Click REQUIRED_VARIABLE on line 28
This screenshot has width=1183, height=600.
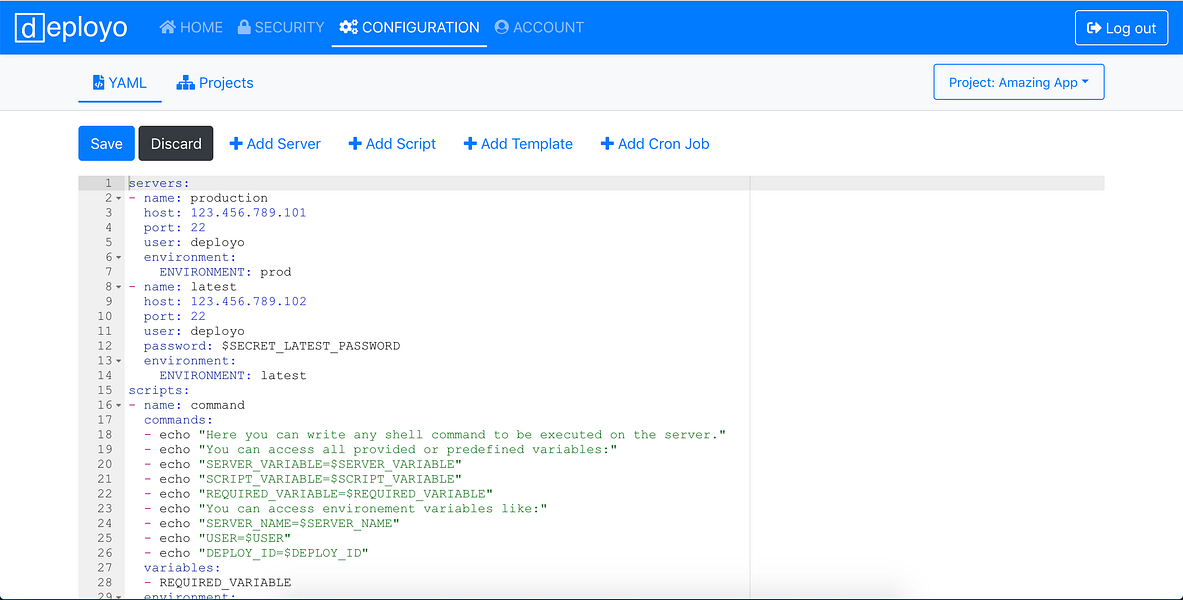[x=225, y=583]
